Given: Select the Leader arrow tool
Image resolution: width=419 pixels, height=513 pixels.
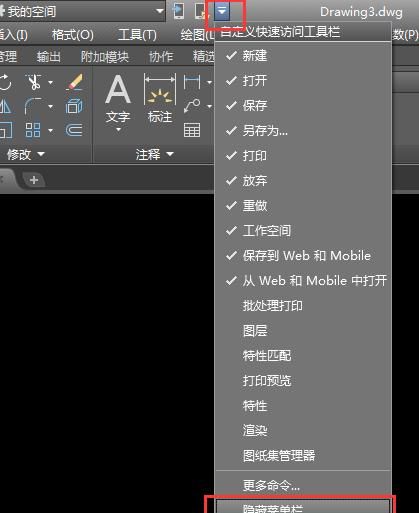Looking at the screenshot, I should point(192,106).
